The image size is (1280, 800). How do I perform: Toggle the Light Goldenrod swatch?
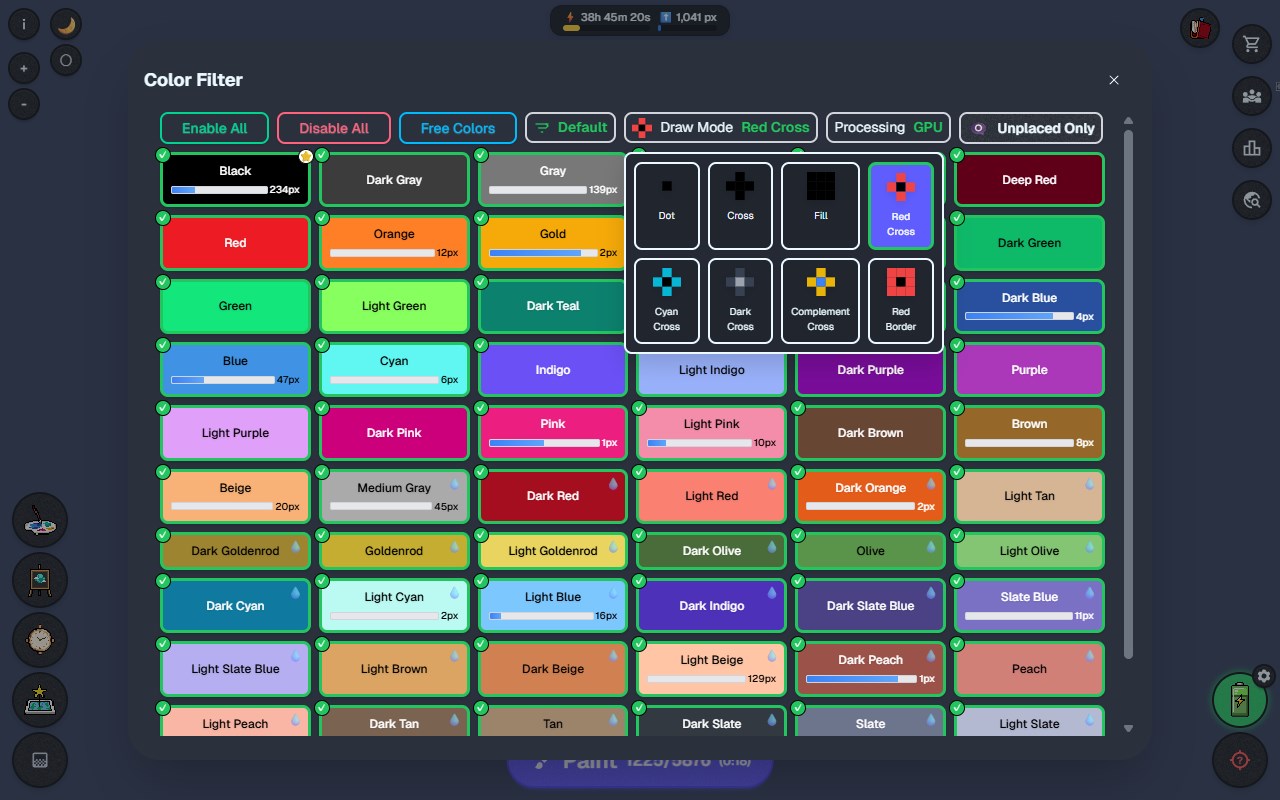click(x=553, y=551)
